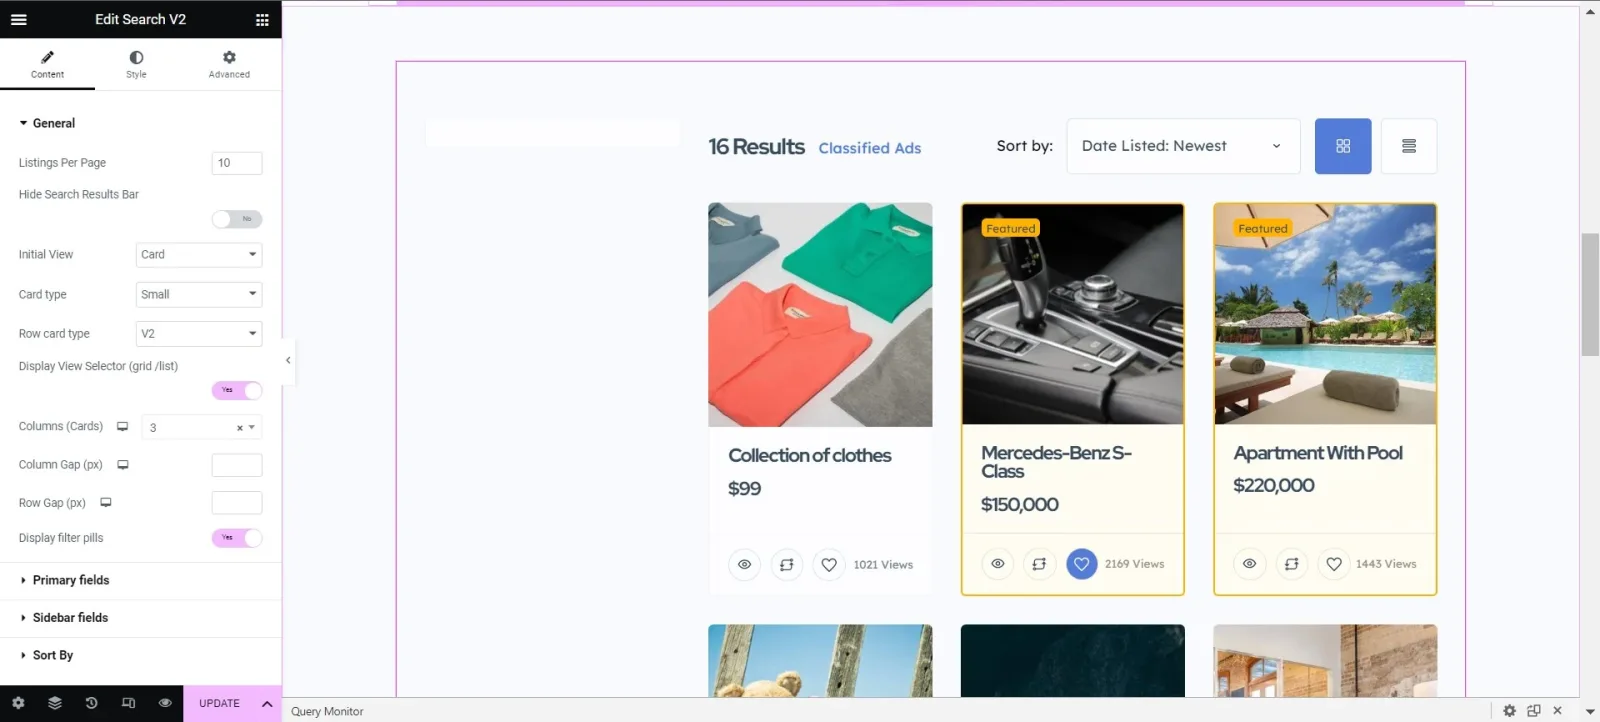Switch to the Content tab
Viewport: 1600px width, 722px height.
click(47, 65)
